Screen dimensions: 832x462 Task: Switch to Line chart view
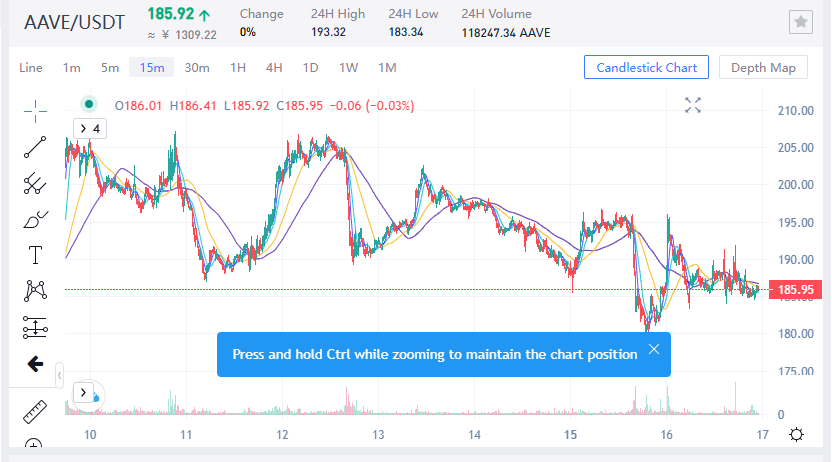click(x=31, y=68)
